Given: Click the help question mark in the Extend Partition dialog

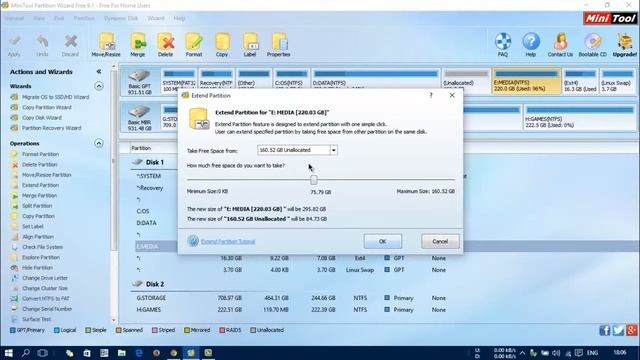Looking at the screenshot, I should [431, 95].
